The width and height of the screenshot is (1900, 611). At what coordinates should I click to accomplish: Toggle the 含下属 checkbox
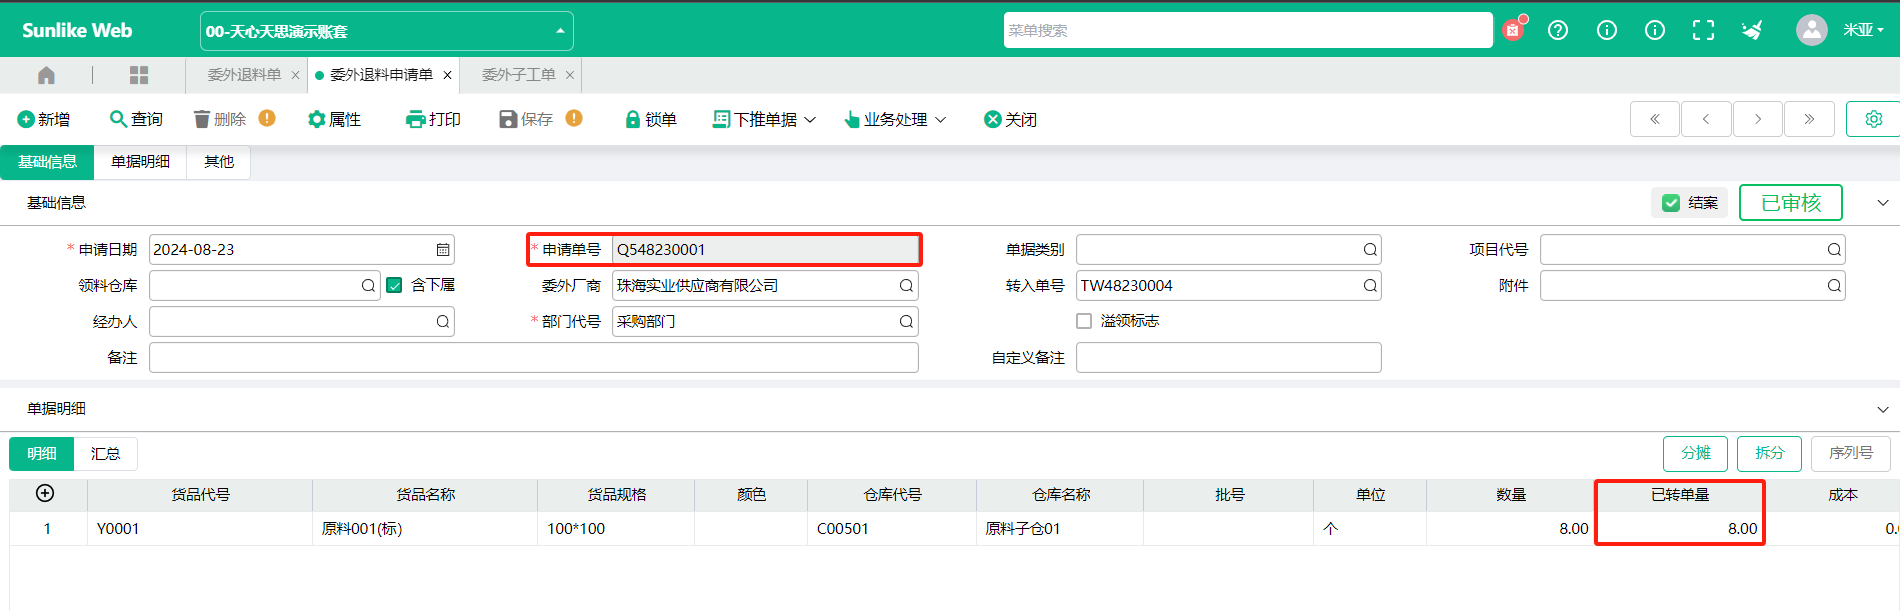pos(395,286)
